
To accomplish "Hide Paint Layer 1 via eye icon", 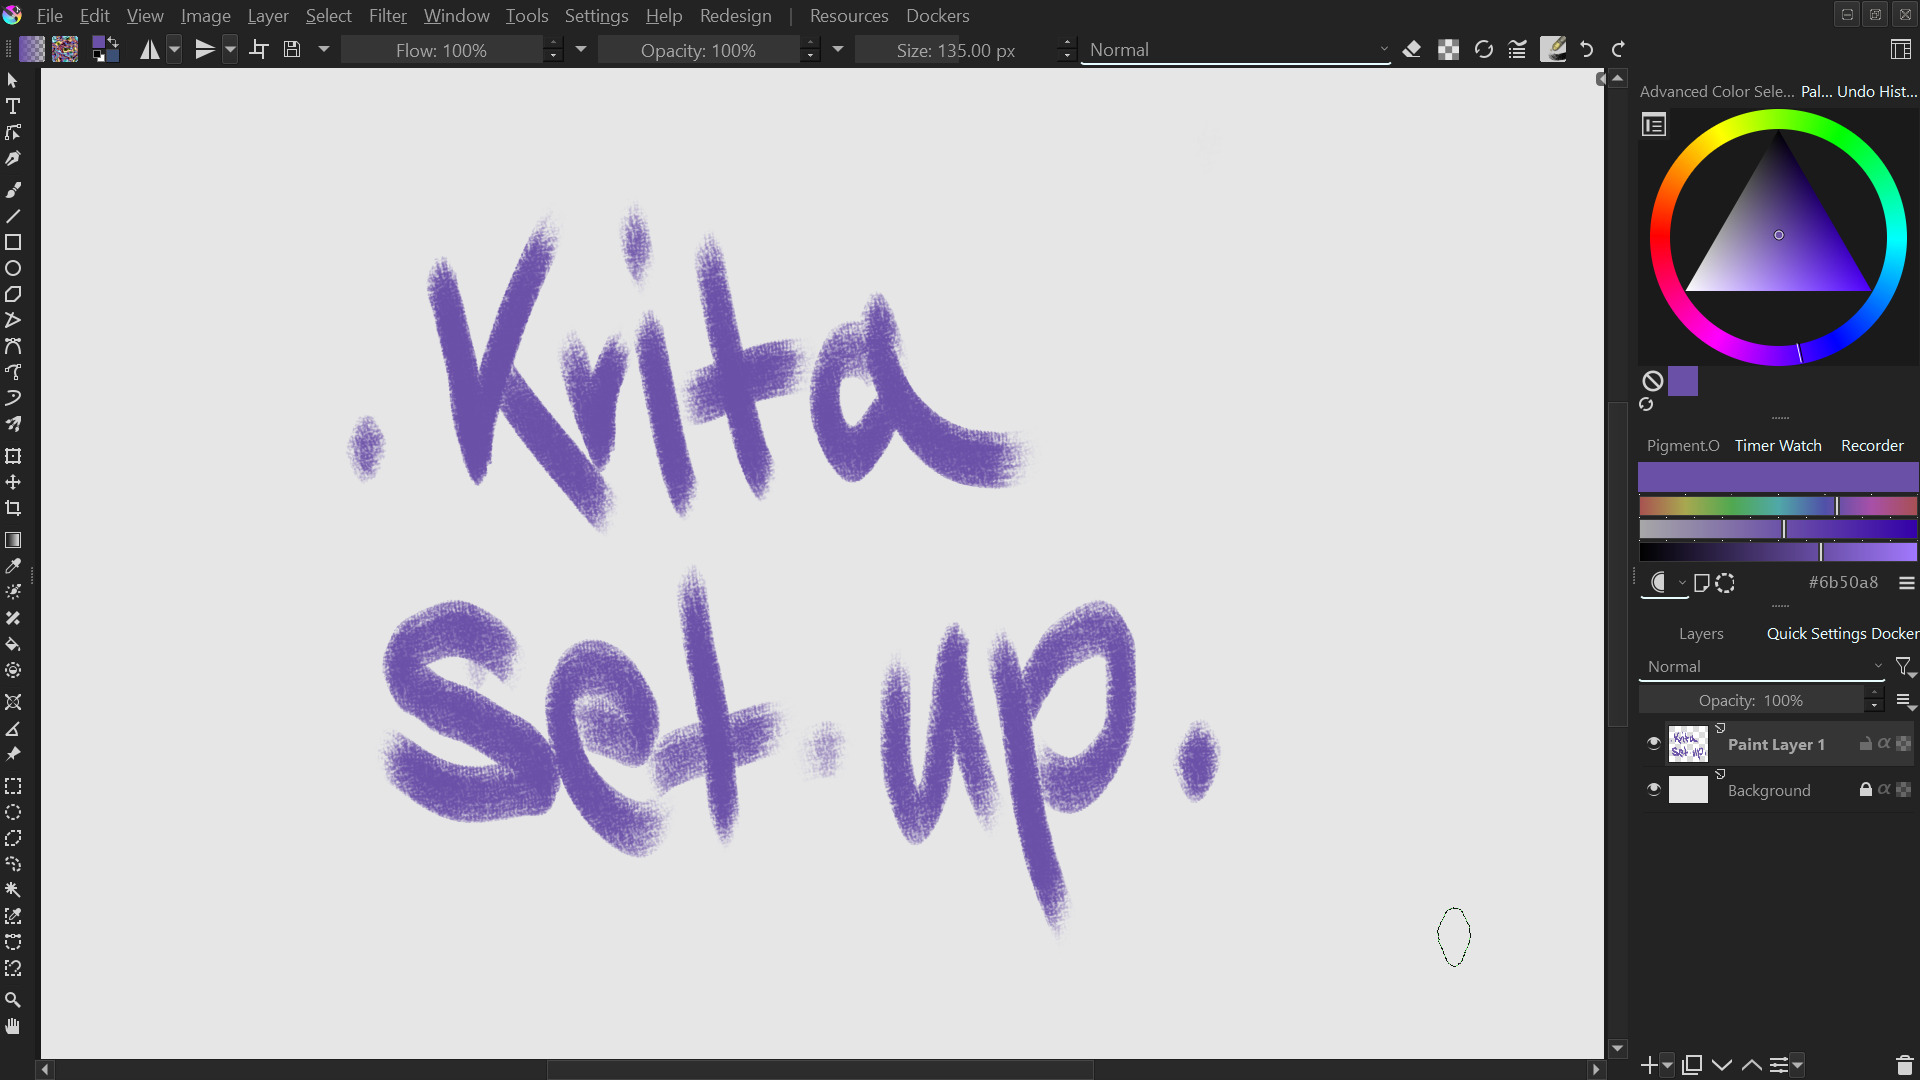I will point(1654,743).
